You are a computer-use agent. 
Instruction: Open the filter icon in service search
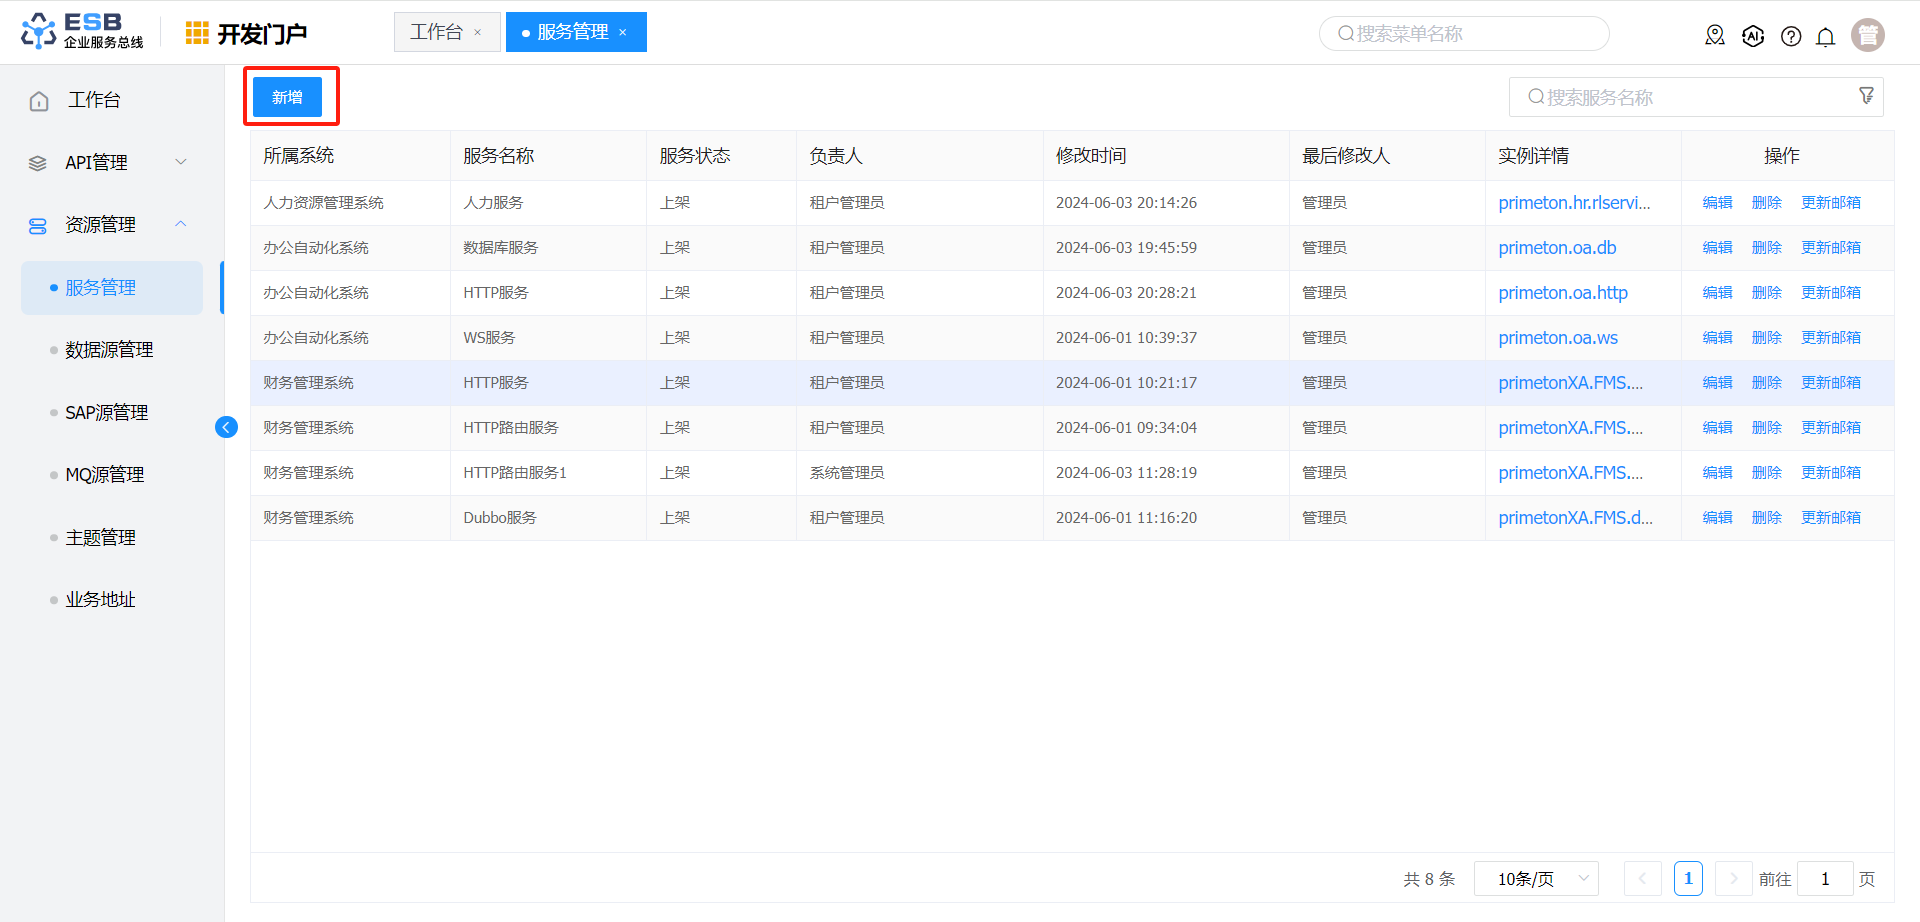coord(1866,96)
